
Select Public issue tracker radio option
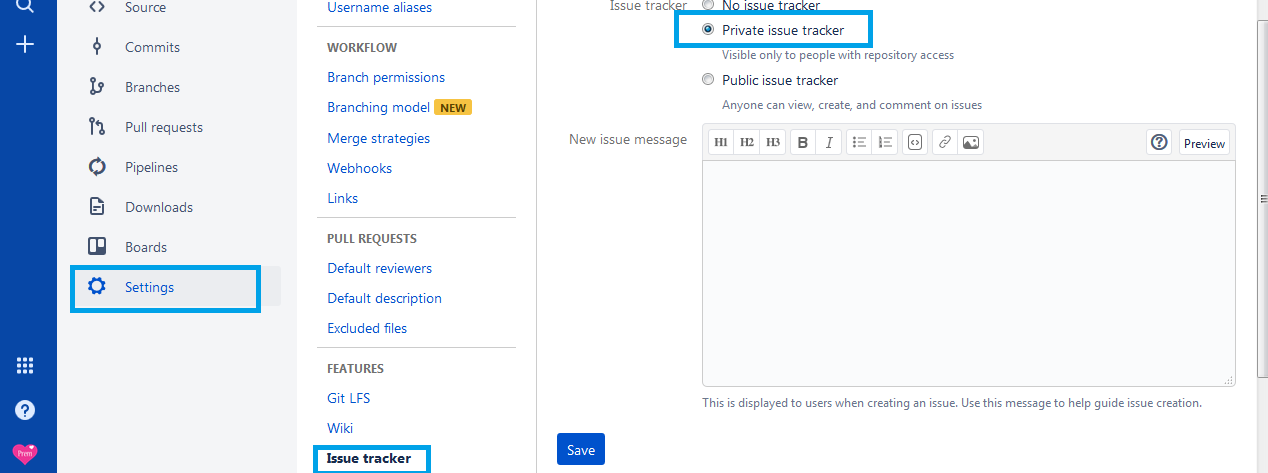[708, 80]
